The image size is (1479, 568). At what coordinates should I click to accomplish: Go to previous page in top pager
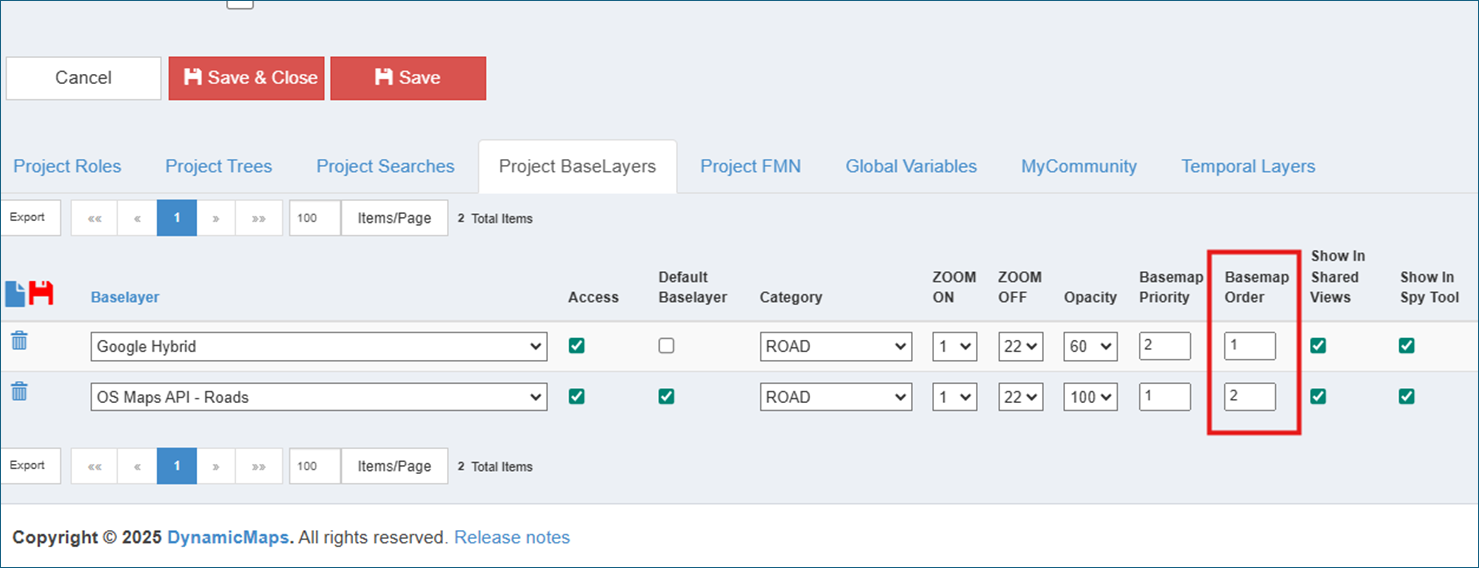[137, 218]
